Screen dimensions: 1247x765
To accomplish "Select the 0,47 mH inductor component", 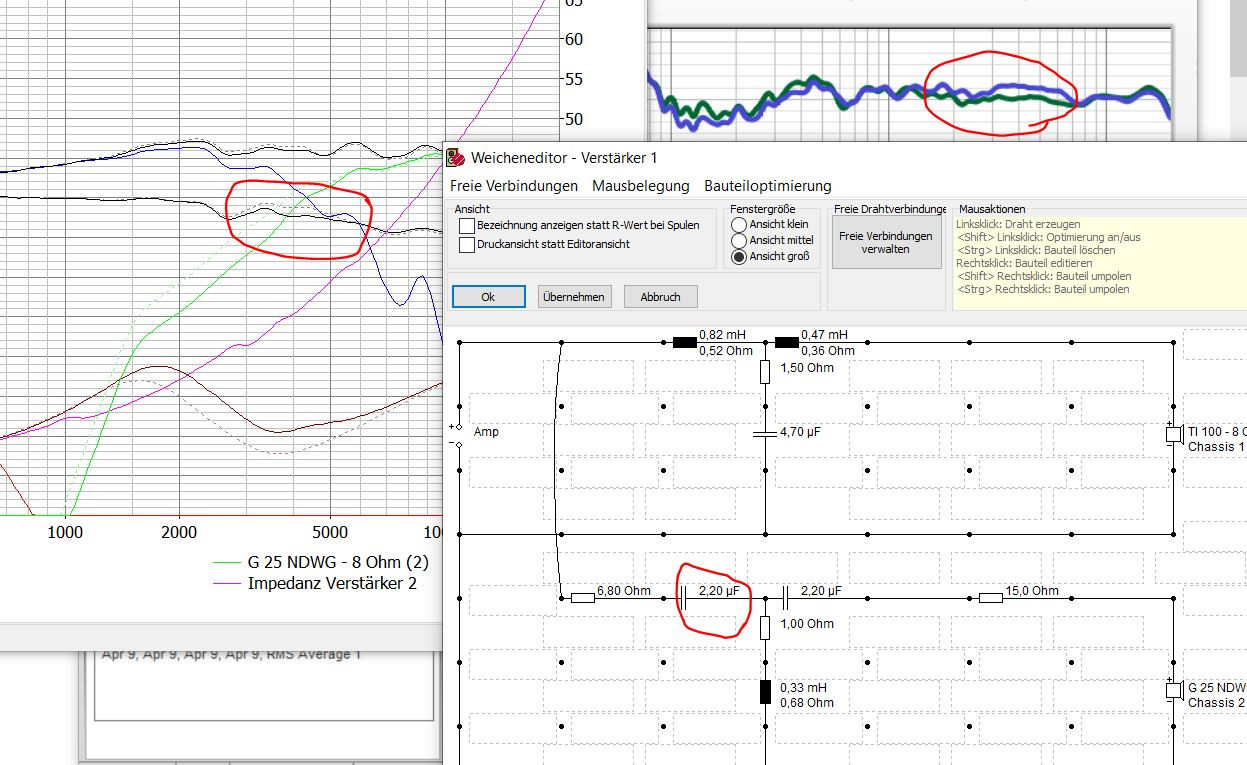I will (787, 342).
